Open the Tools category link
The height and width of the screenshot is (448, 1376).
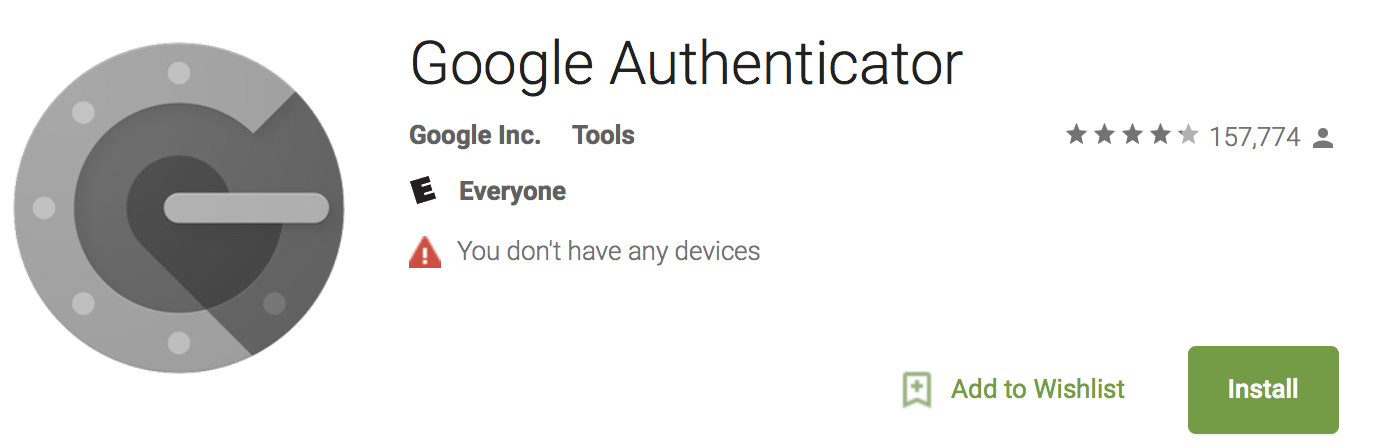(603, 135)
